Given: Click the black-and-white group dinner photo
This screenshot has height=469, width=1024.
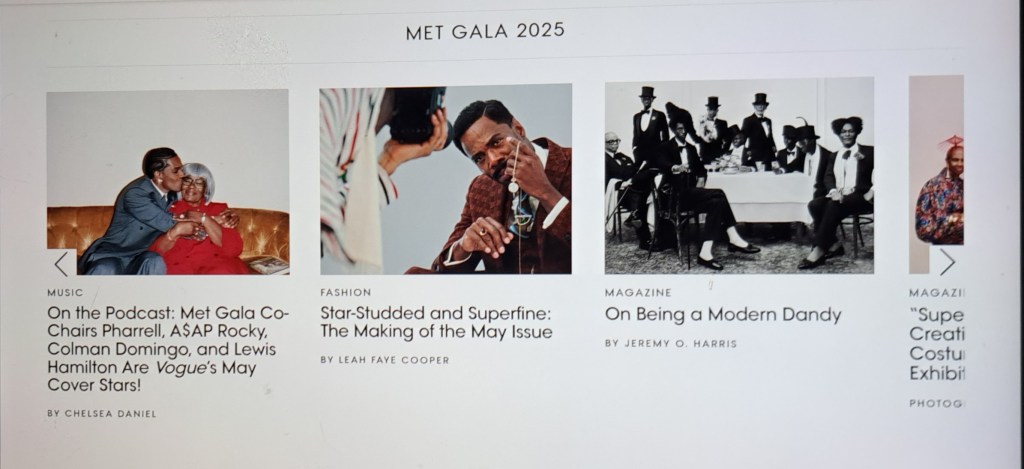Looking at the screenshot, I should pyautogui.click(x=739, y=176).
